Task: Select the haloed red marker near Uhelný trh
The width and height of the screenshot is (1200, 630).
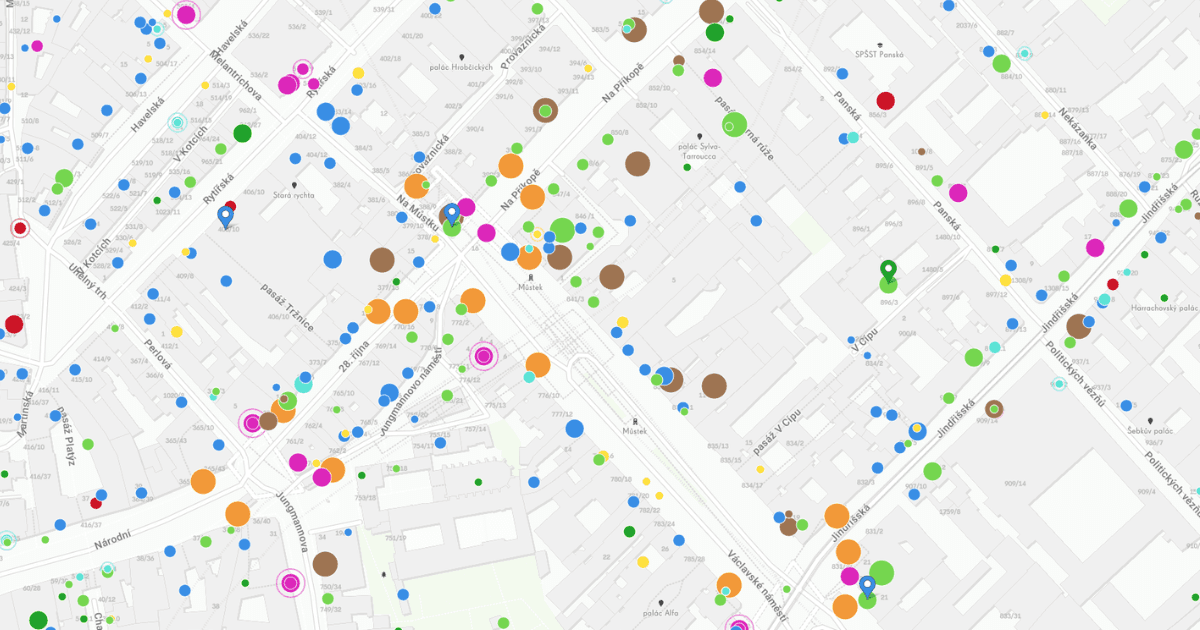Action: 20,229
